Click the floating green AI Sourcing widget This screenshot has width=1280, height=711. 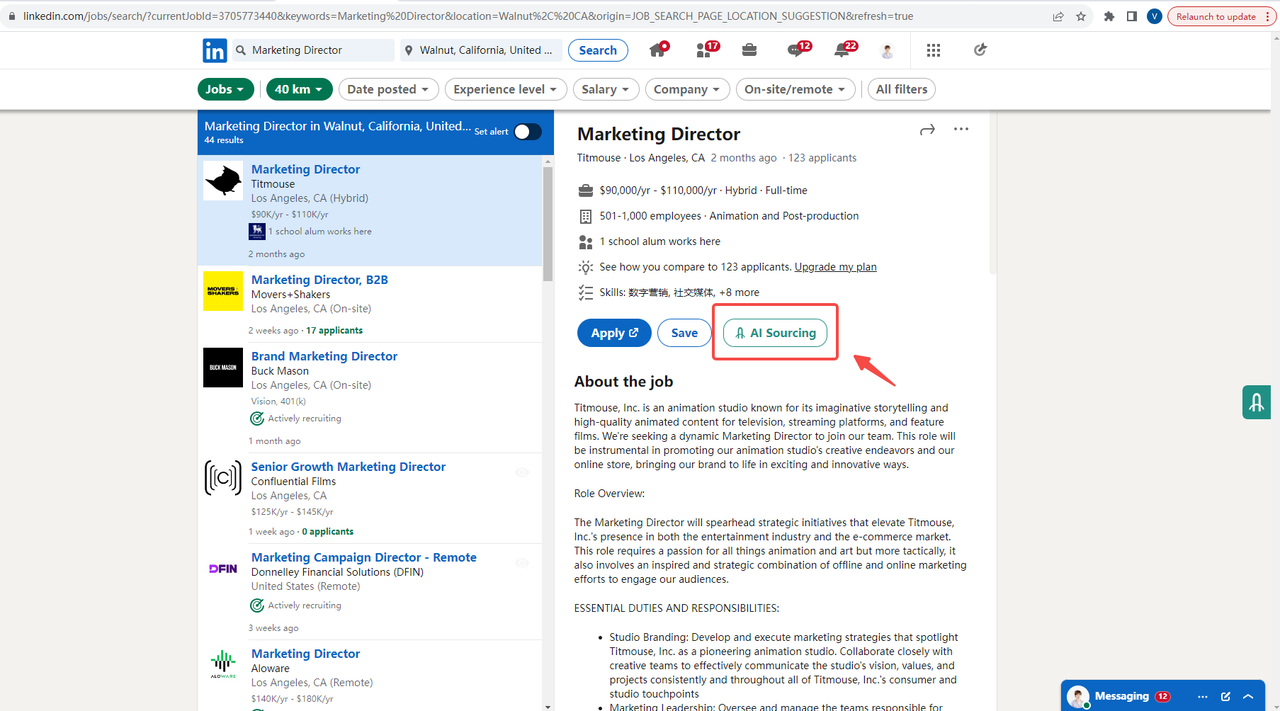click(1257, 402)
